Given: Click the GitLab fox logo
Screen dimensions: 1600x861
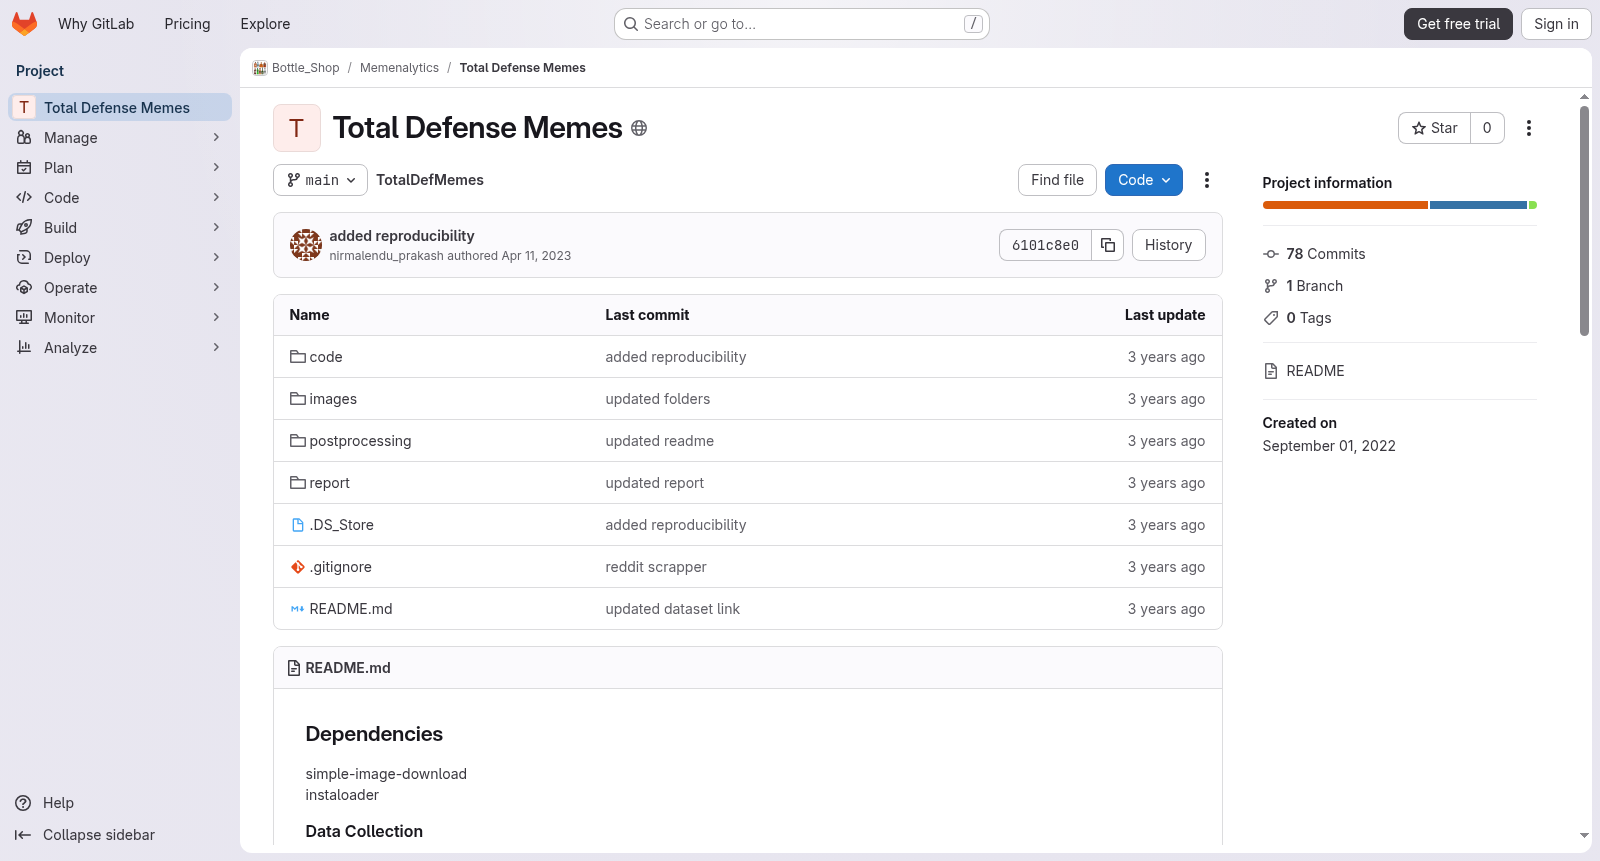Looking at the screenshot, I should 24,24.
